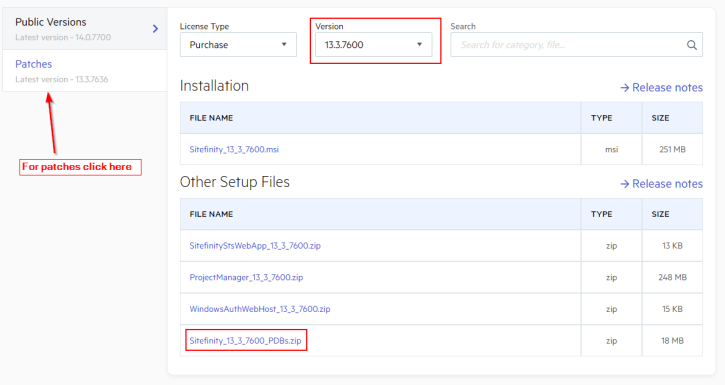This screenshot has height=385, width=725.
Task: Click the Other Setup Files heading
Action: pos(234,182)
